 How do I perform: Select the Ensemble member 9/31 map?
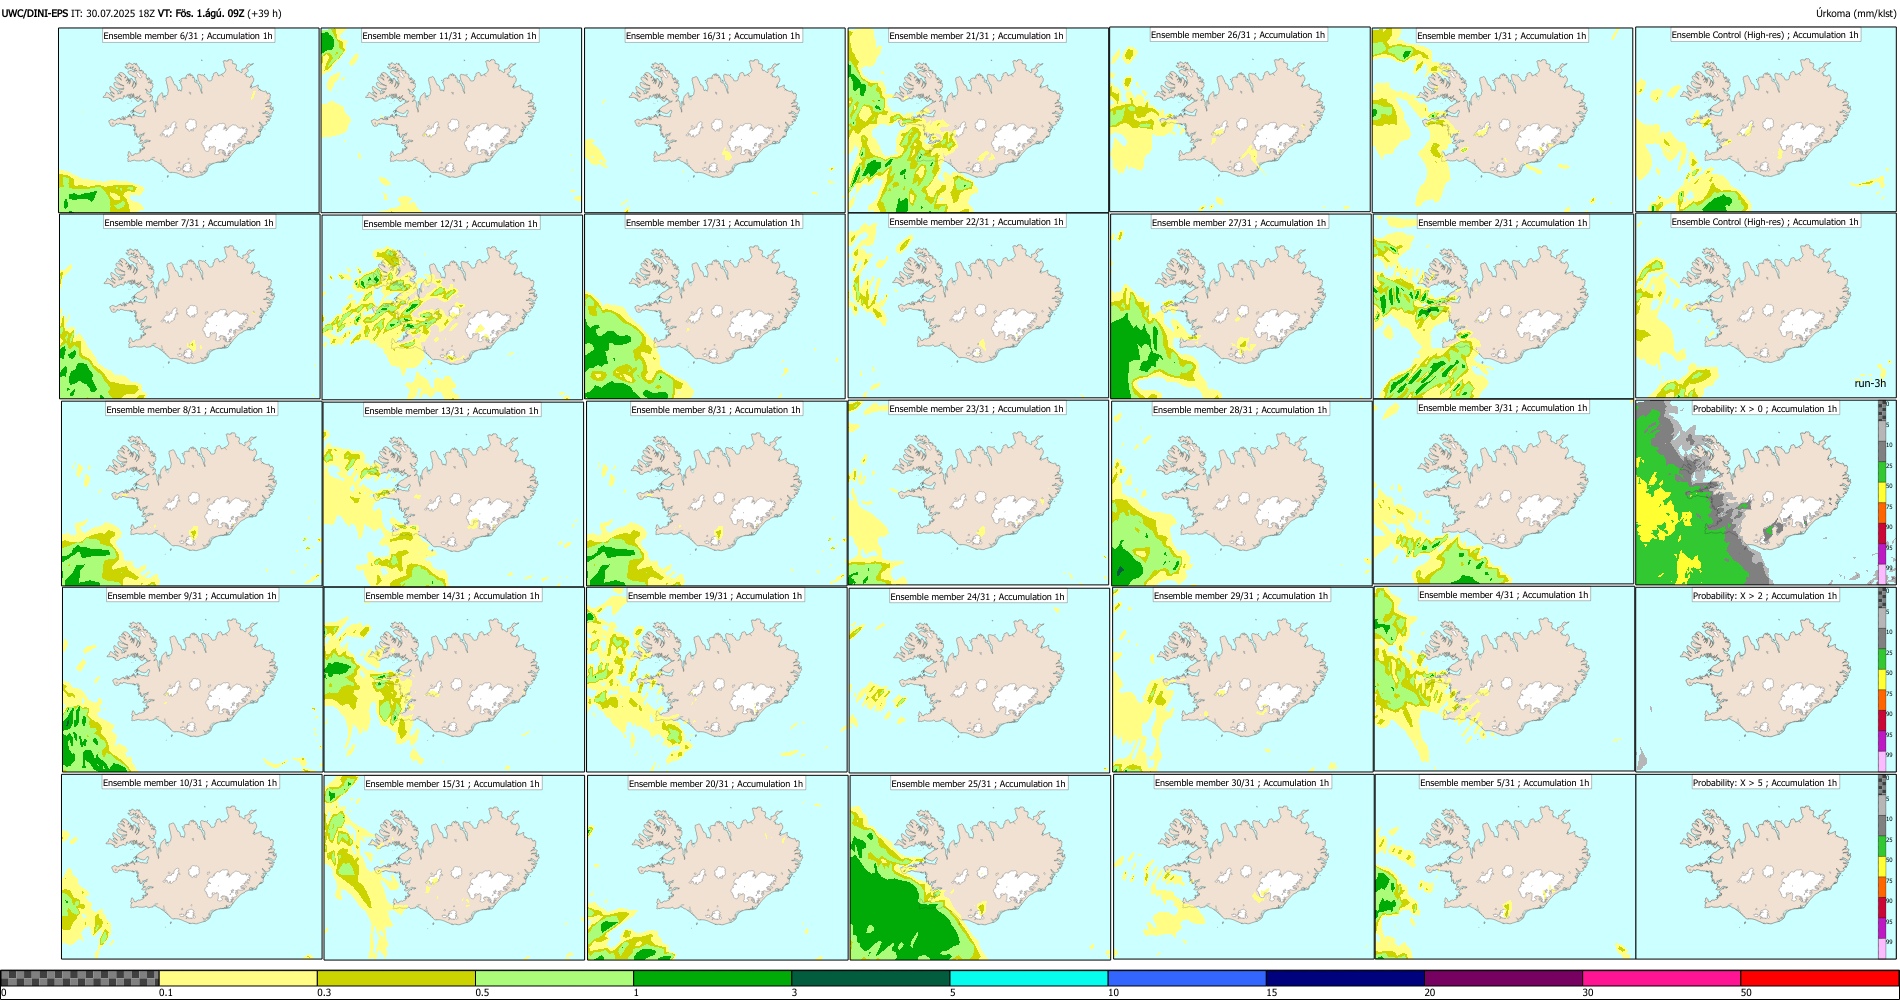[192, 680]
